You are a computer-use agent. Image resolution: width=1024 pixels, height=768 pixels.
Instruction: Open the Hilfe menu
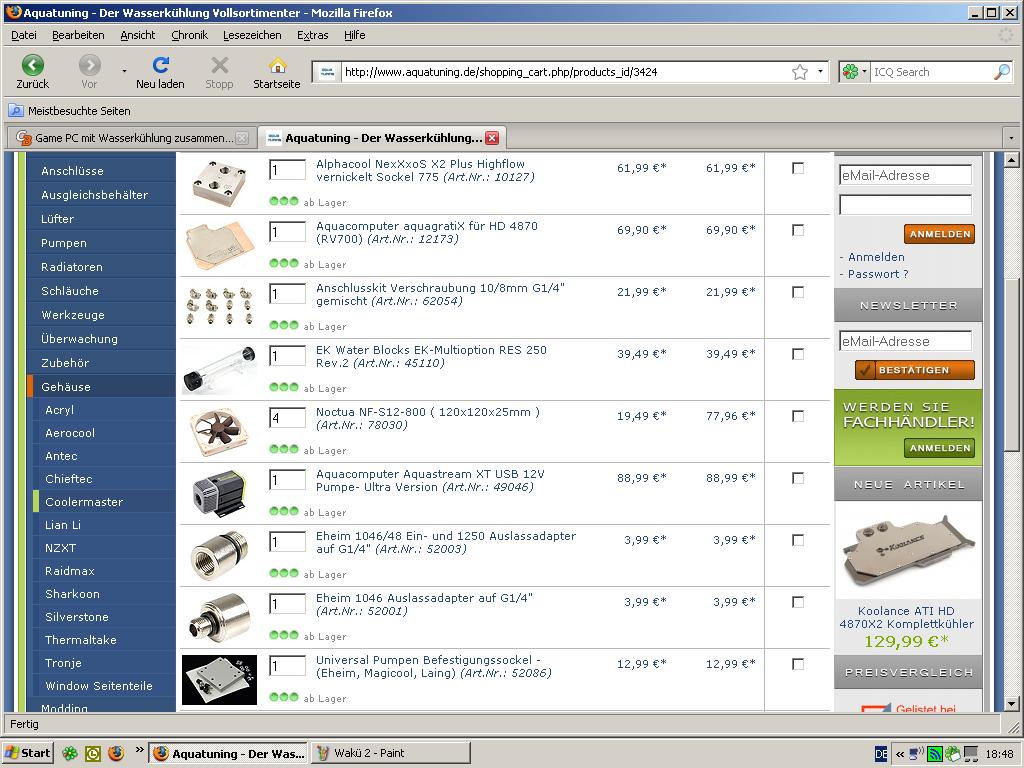[355, 35]
